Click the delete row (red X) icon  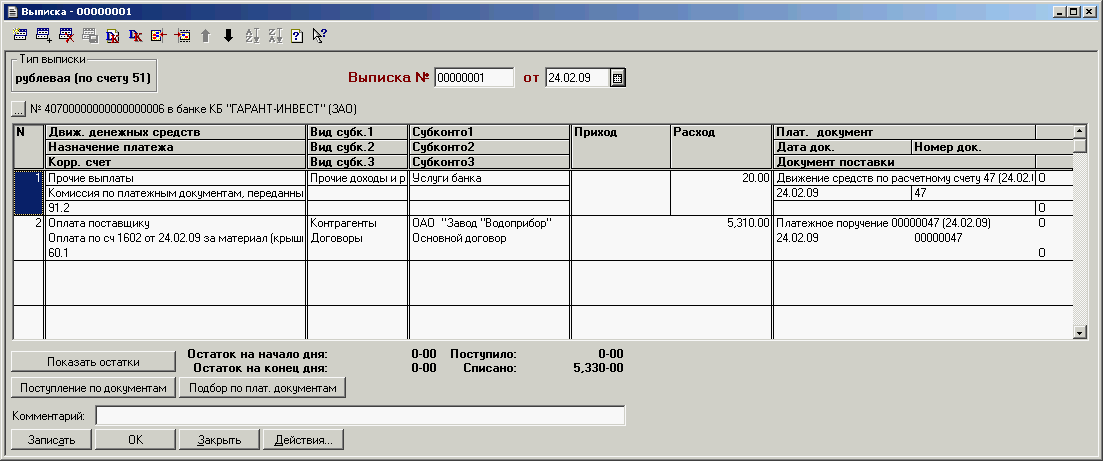tap(66, 36)
